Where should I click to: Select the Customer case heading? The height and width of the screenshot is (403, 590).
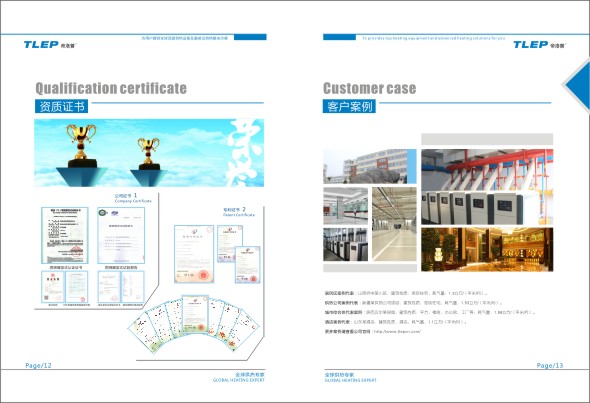tap(370, 88)
